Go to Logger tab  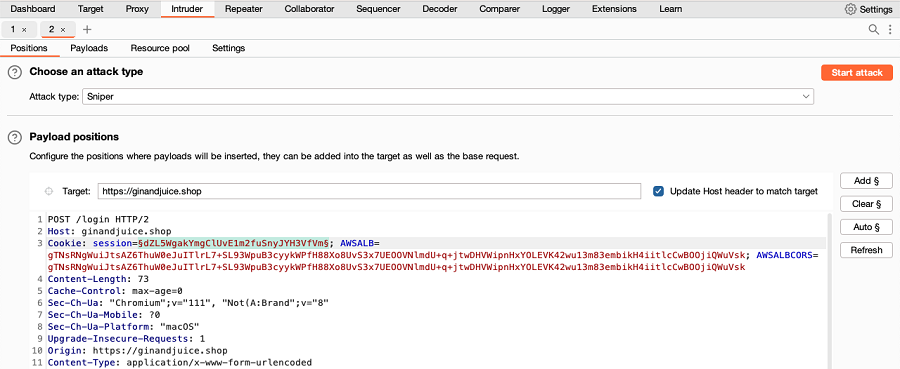(x=556, y=9)
